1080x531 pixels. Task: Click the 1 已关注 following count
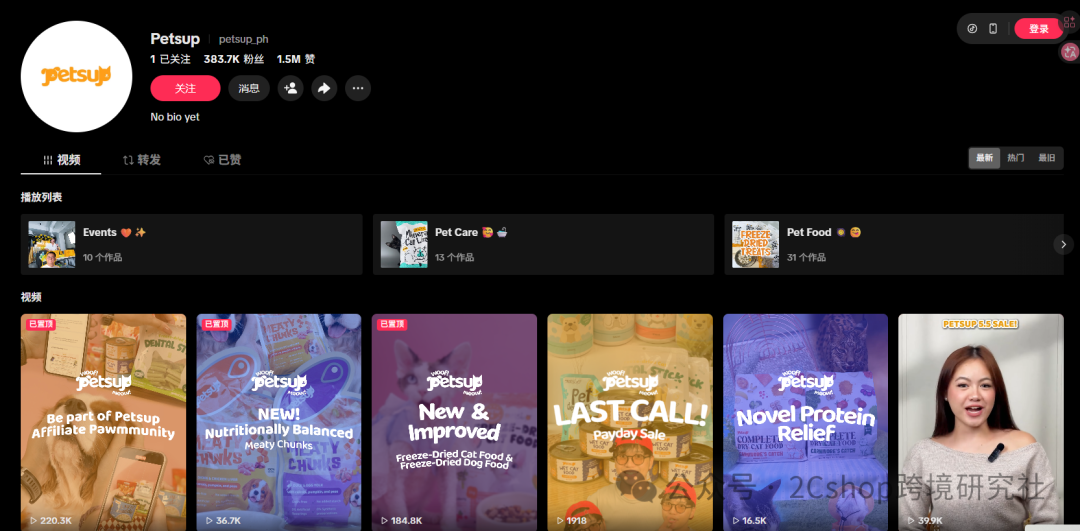tap(170, 59)
